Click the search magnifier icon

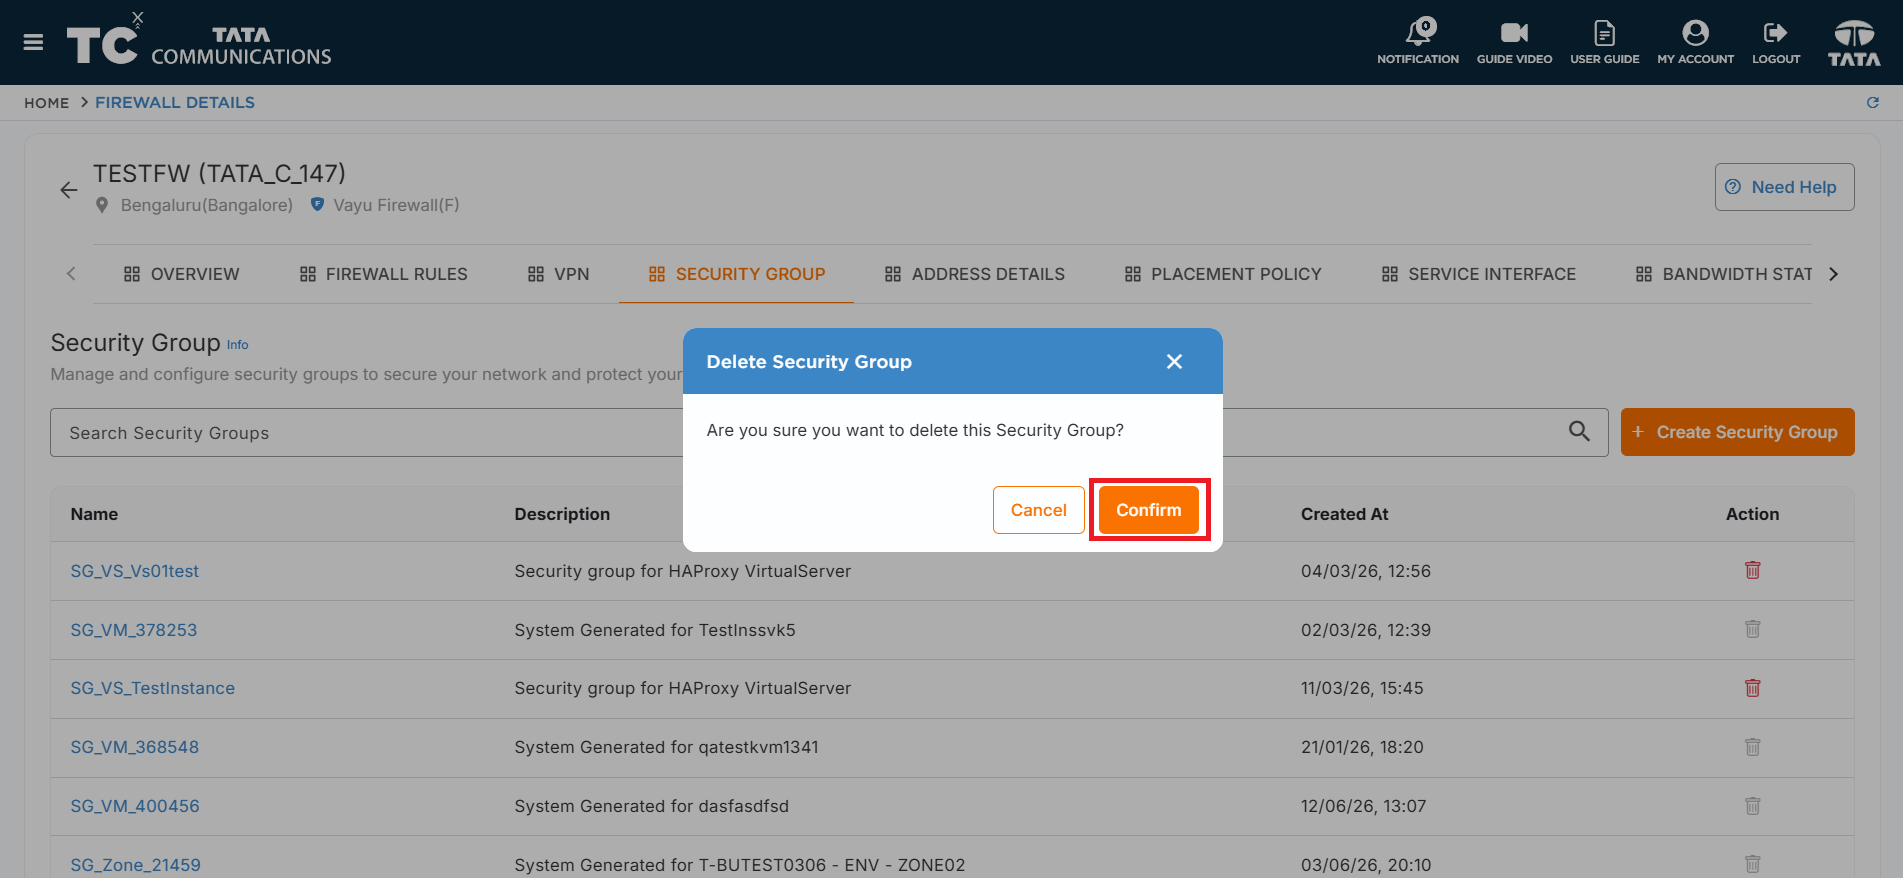[x=1579, y=431]
